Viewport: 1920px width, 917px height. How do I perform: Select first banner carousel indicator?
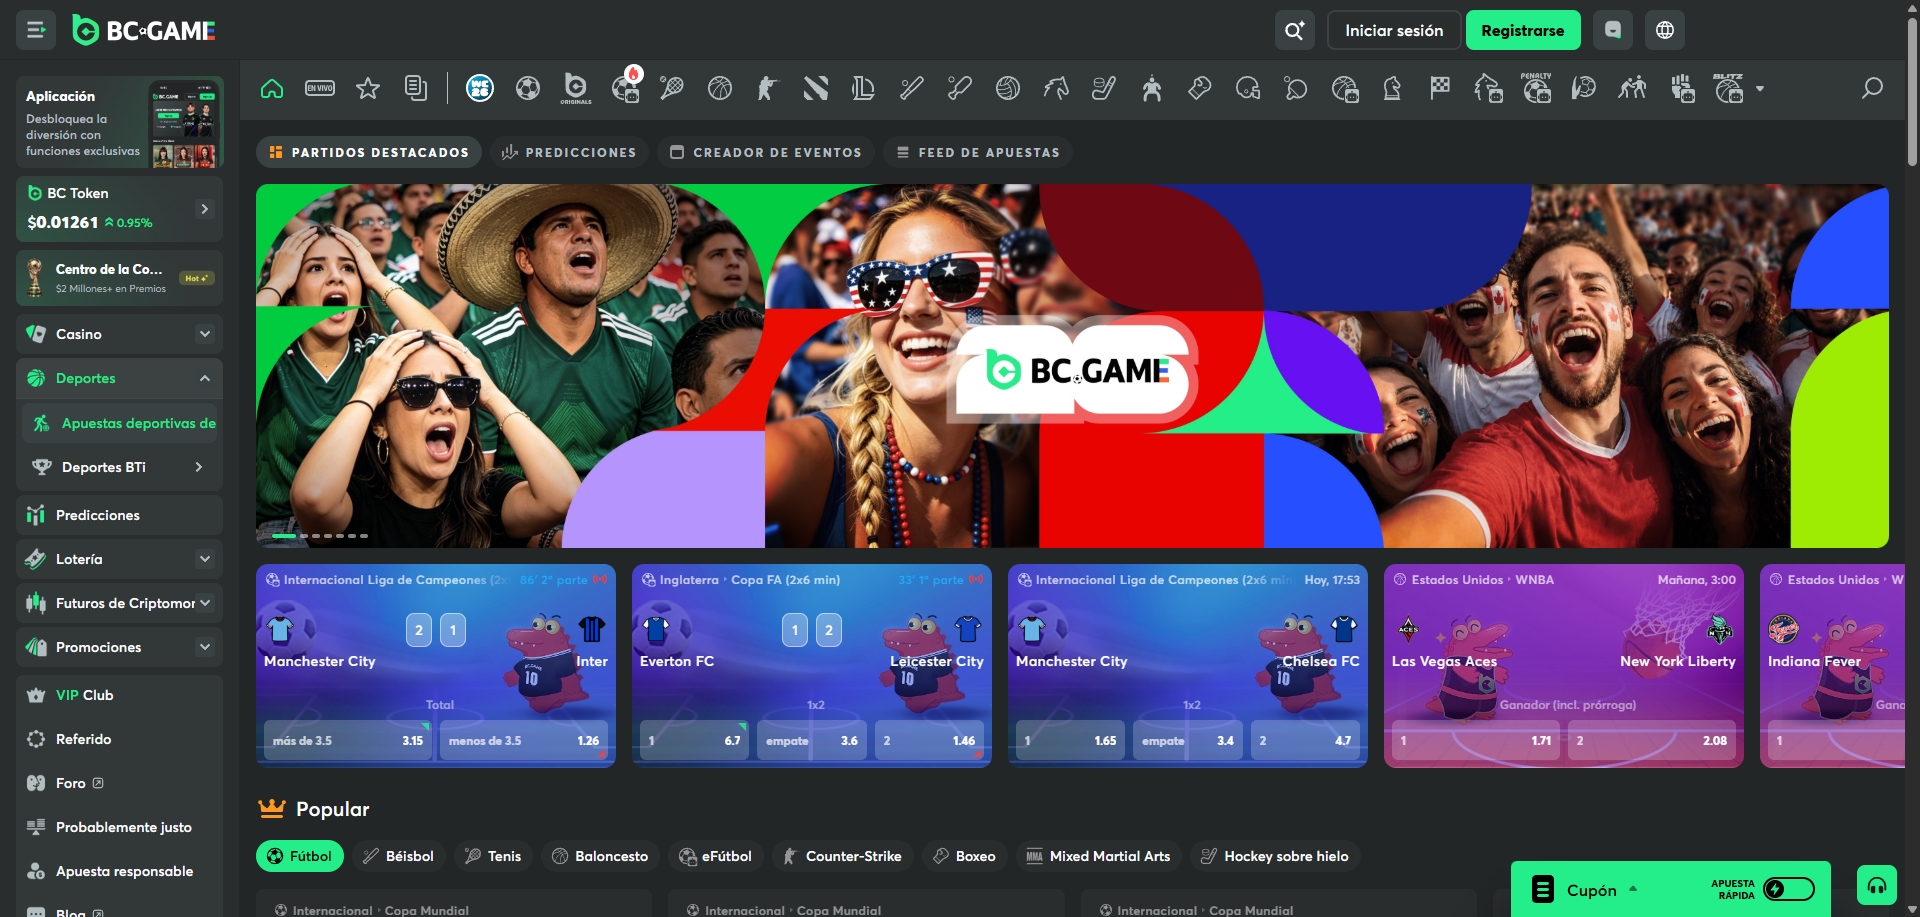(284, 536)
